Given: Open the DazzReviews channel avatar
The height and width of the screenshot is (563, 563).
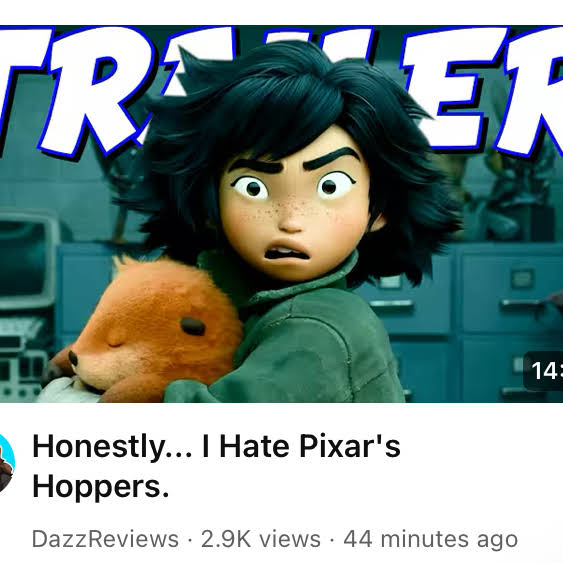Looking at the screenshot, I should 6,463.
